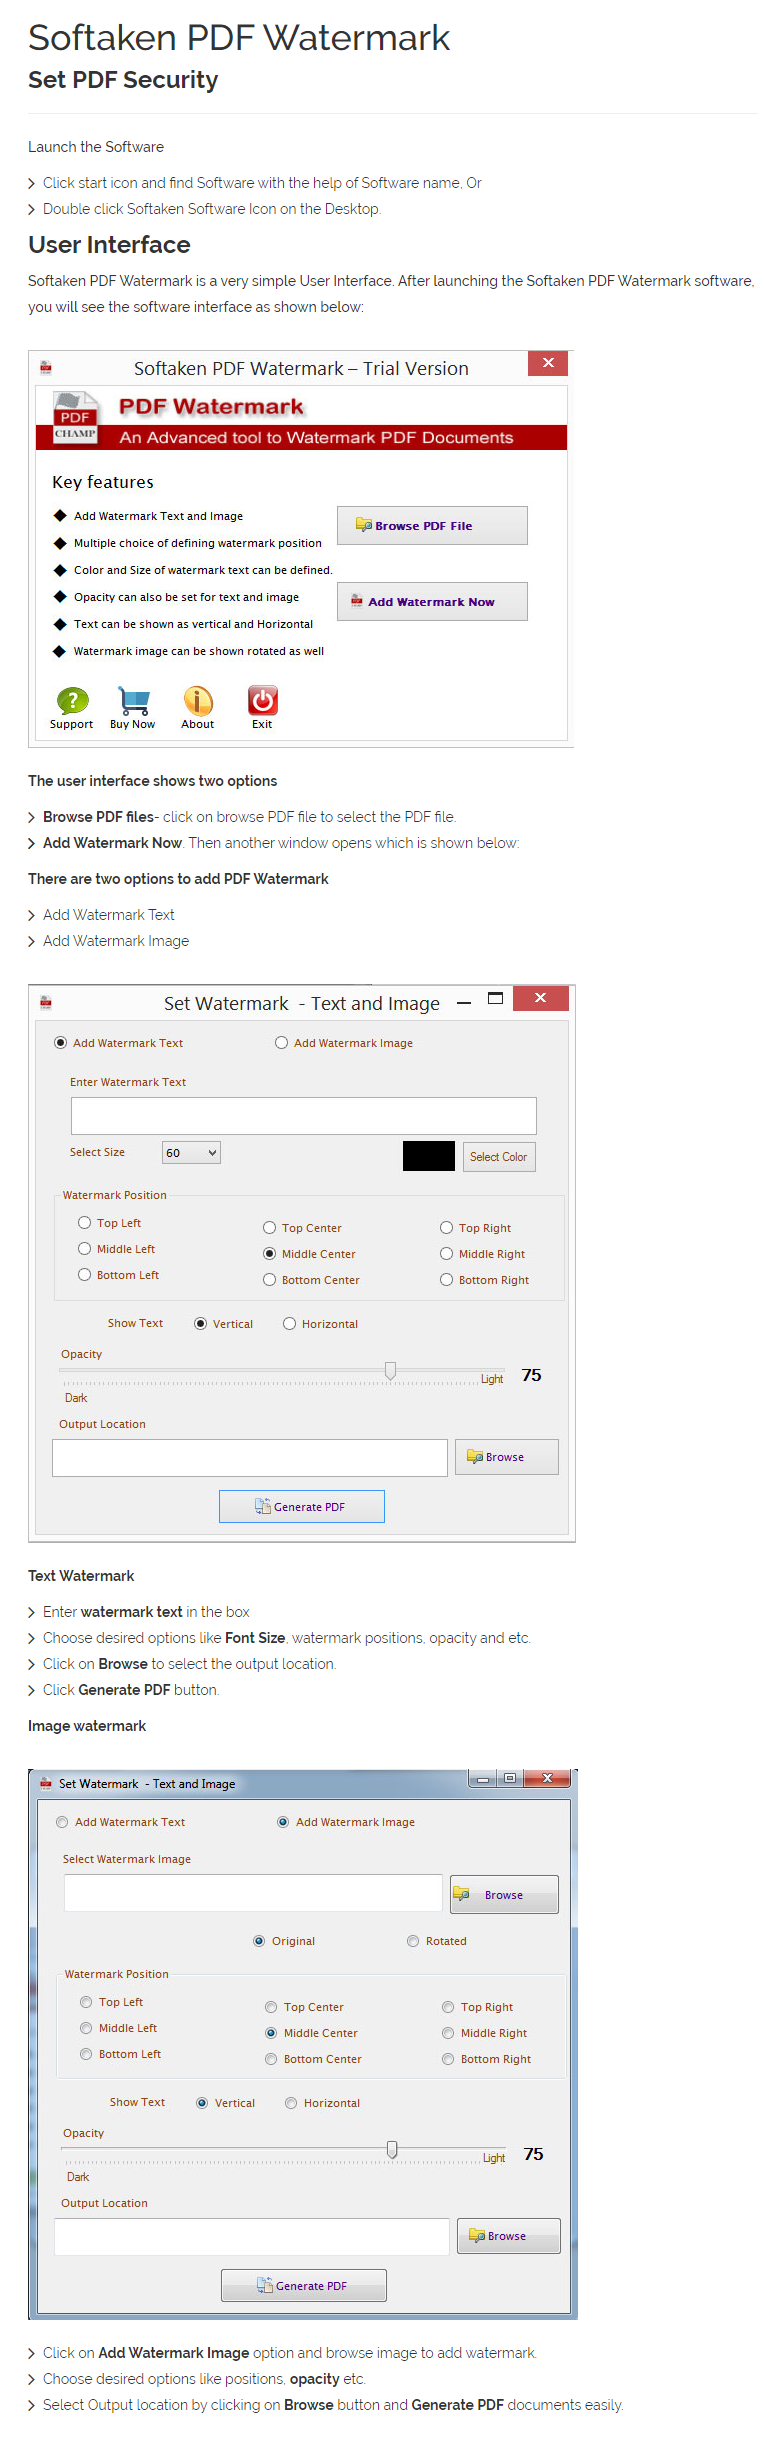
Task: Choose Bottom Right position in text watermark dialog
Action: 447,1279
